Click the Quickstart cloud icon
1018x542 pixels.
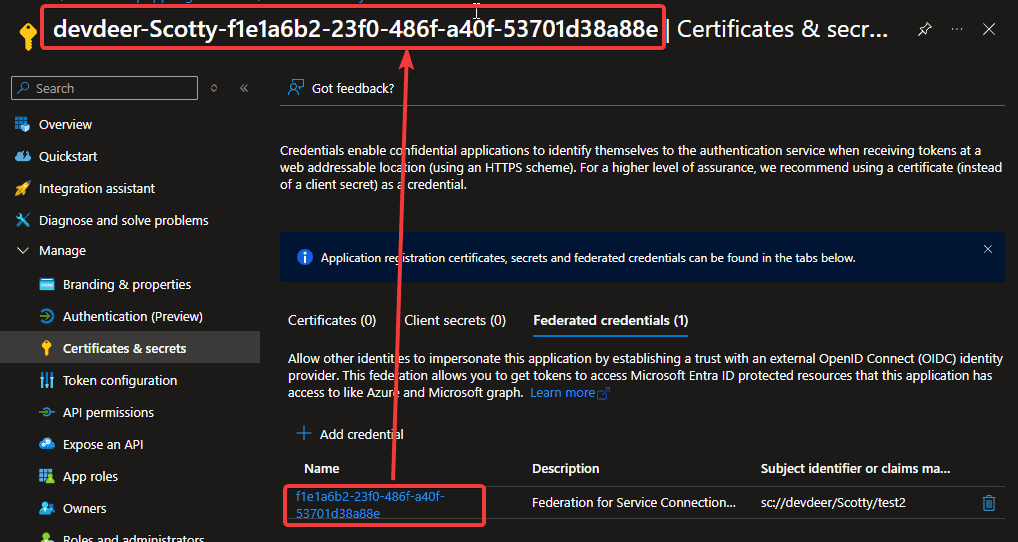(23, 156)
